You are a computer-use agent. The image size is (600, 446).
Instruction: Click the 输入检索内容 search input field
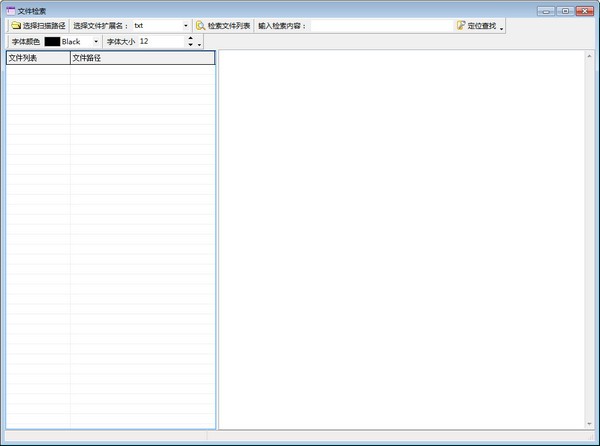[380, 25]
